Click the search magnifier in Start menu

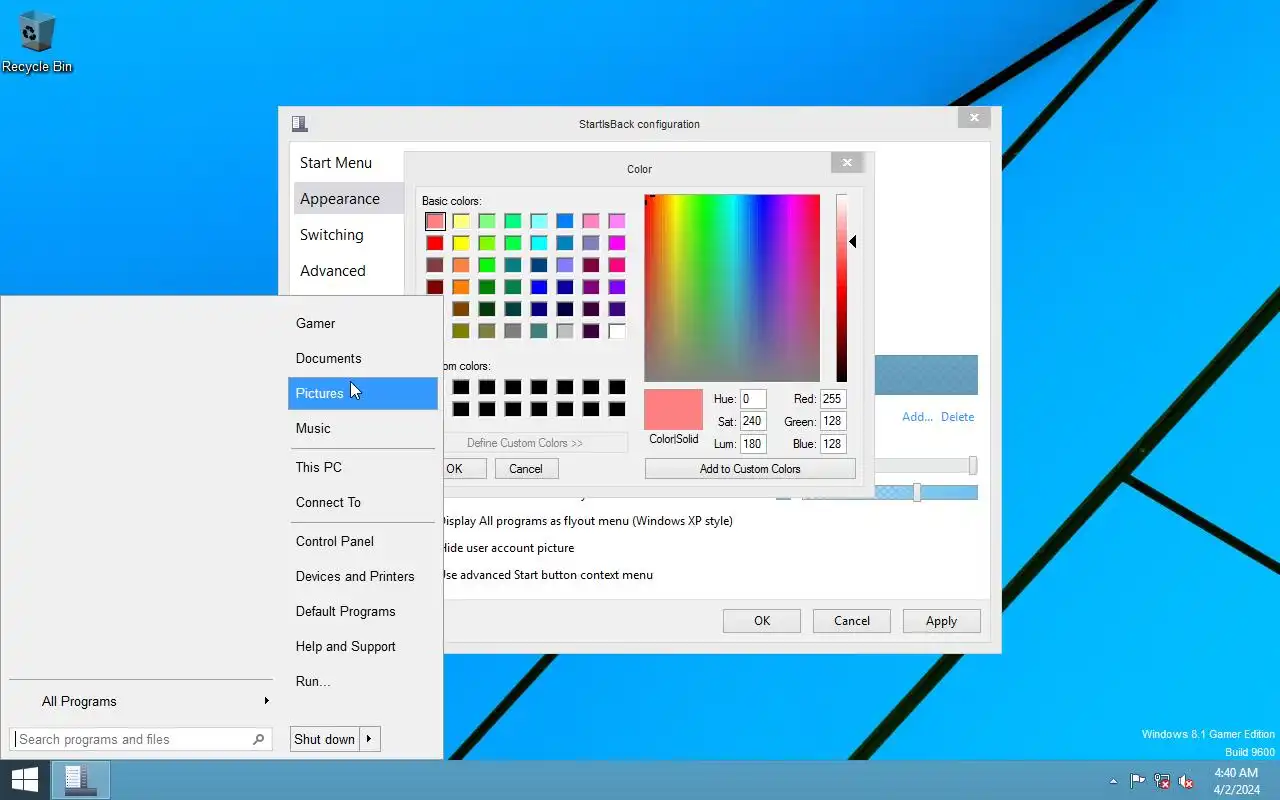click(258, 739)
